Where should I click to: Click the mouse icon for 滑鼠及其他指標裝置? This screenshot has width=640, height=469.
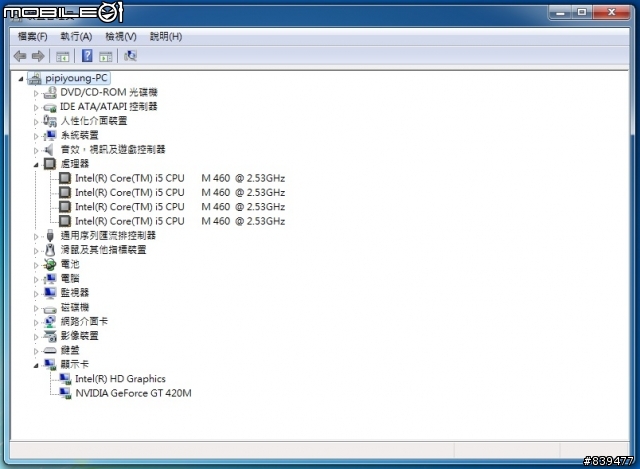(50, 250)
